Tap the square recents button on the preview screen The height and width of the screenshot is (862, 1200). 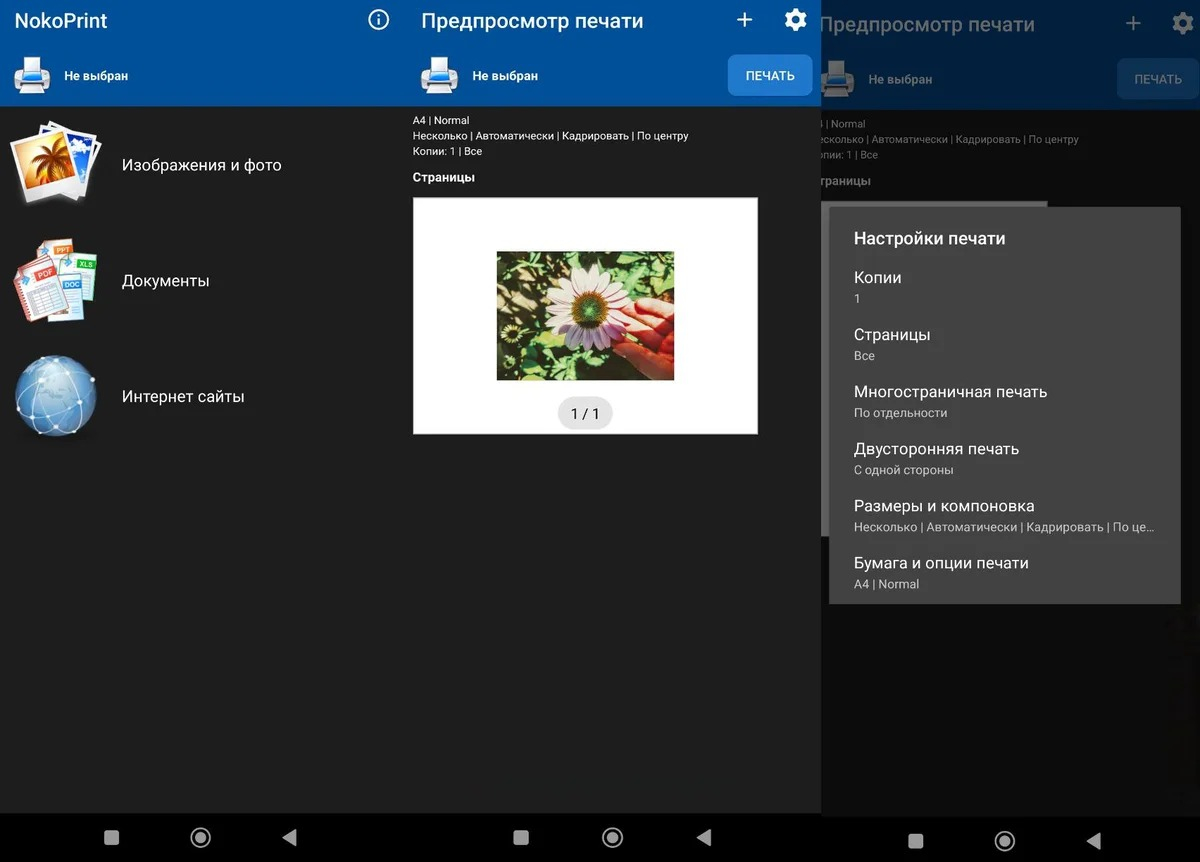[x=521, y=838]
